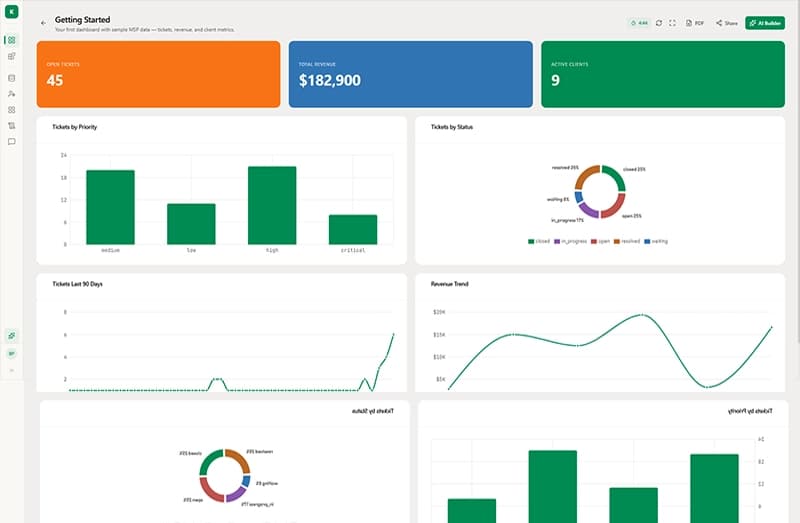Viewport: 800px width, 523px height.
Task: Click the green sparkle AI icon in lower sidebar
Action: [11, 336]
